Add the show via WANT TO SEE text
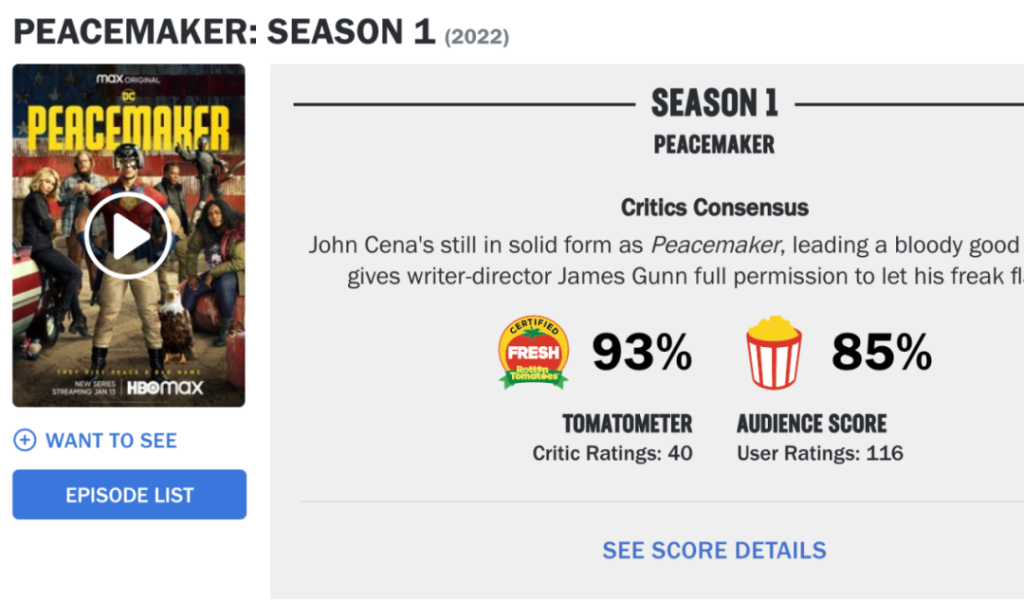 click(x=111, y=440)
